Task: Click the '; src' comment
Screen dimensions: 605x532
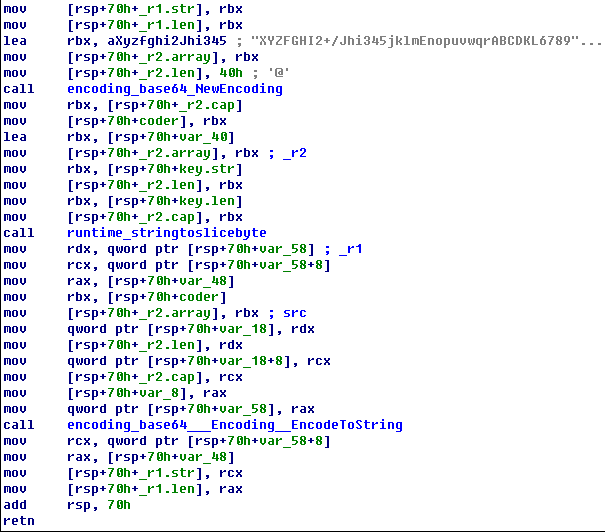Action: coord(287,313)
